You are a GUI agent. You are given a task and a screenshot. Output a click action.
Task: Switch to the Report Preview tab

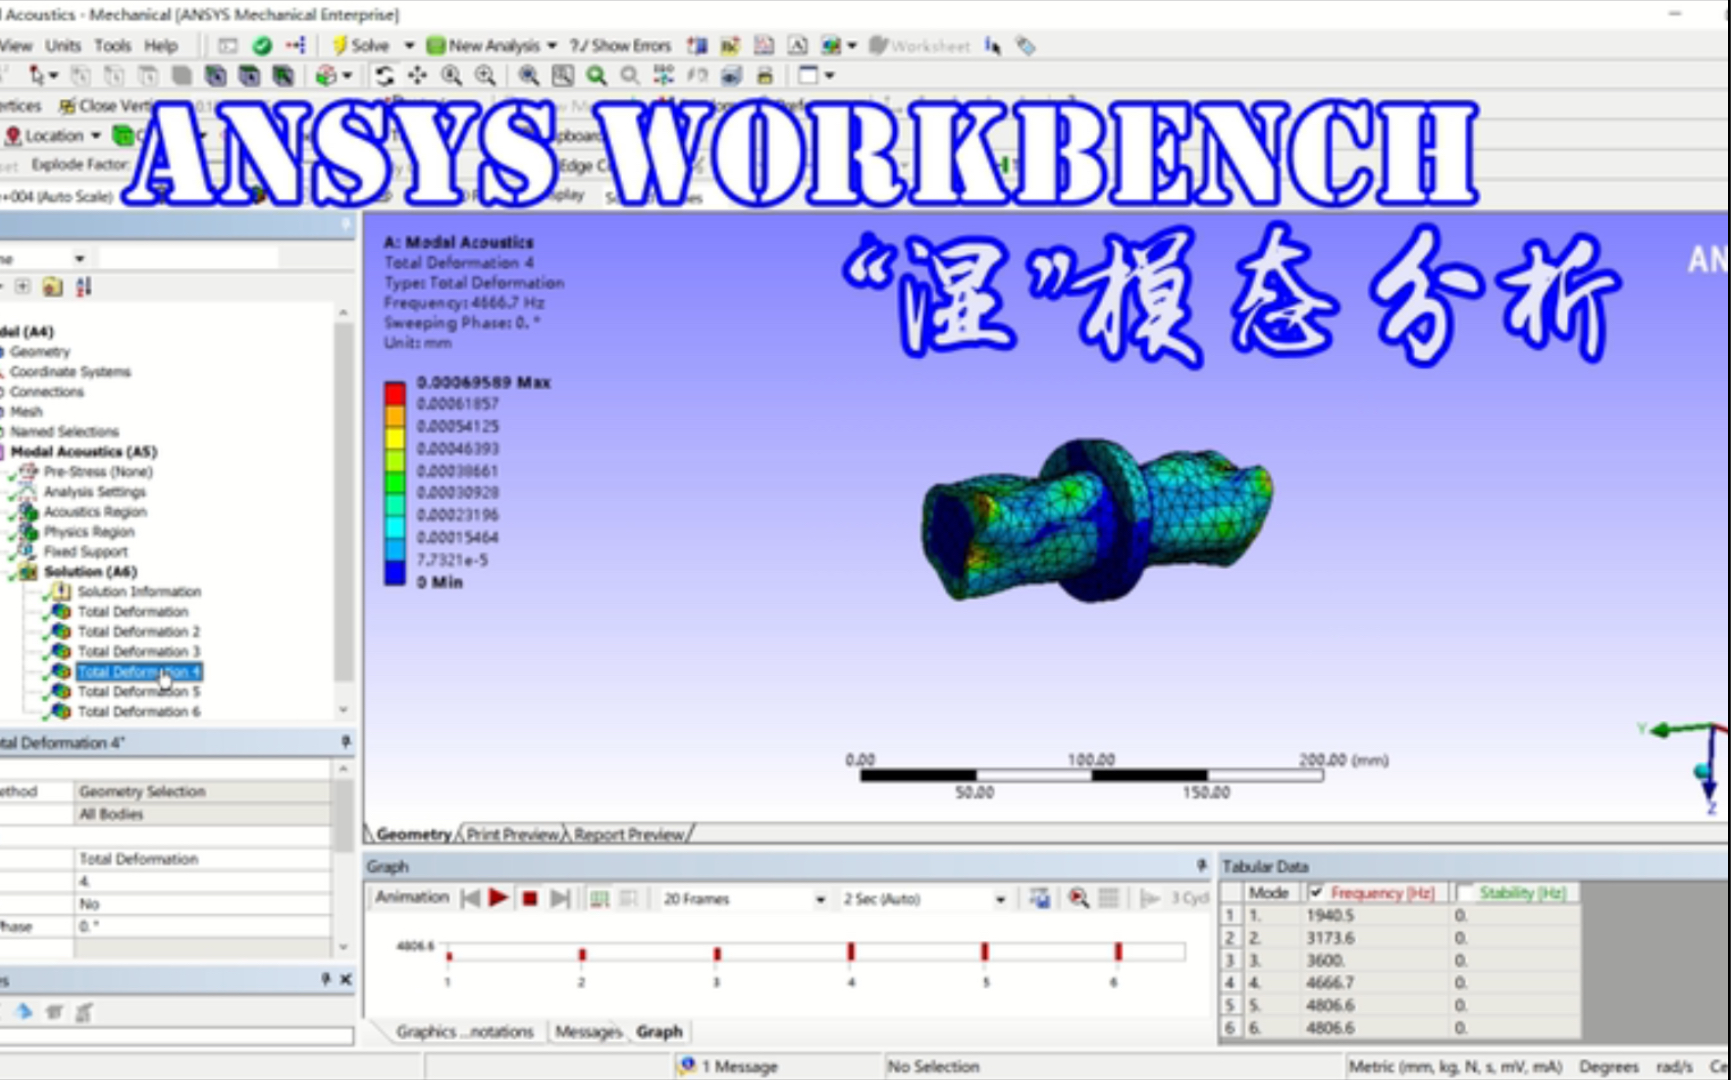(629, 834)
